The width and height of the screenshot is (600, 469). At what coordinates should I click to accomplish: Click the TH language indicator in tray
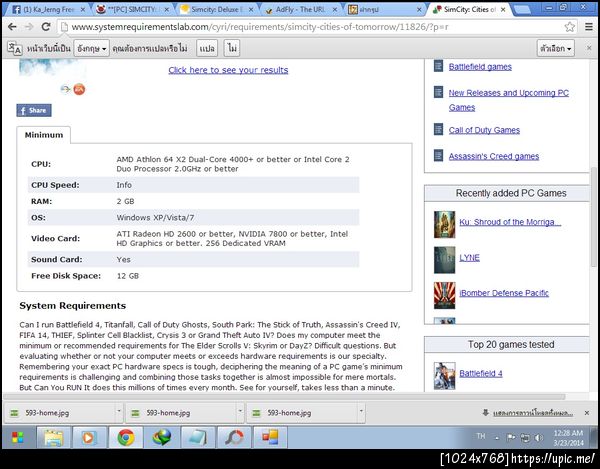[x=481, y=436]
